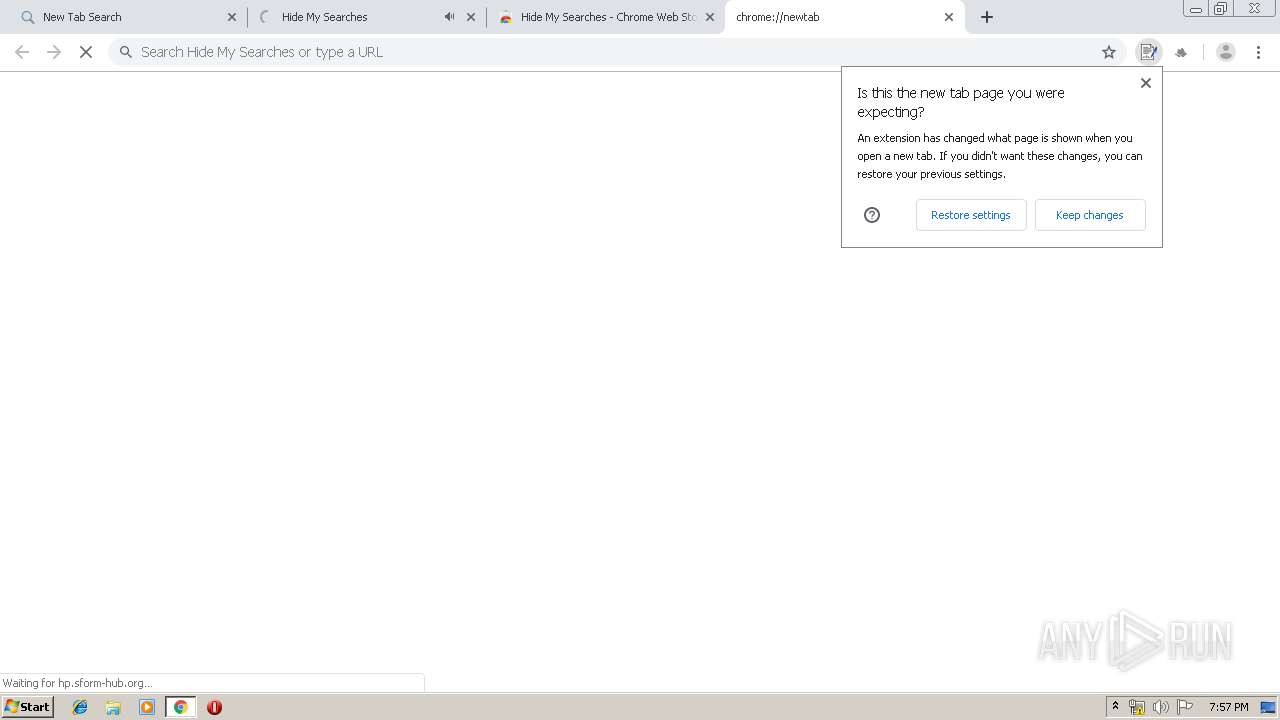Click the Restore settings button
Image resolution: width=1280 pixels, height=720 pixels.
pyautogui.click(x=971, y=215)
